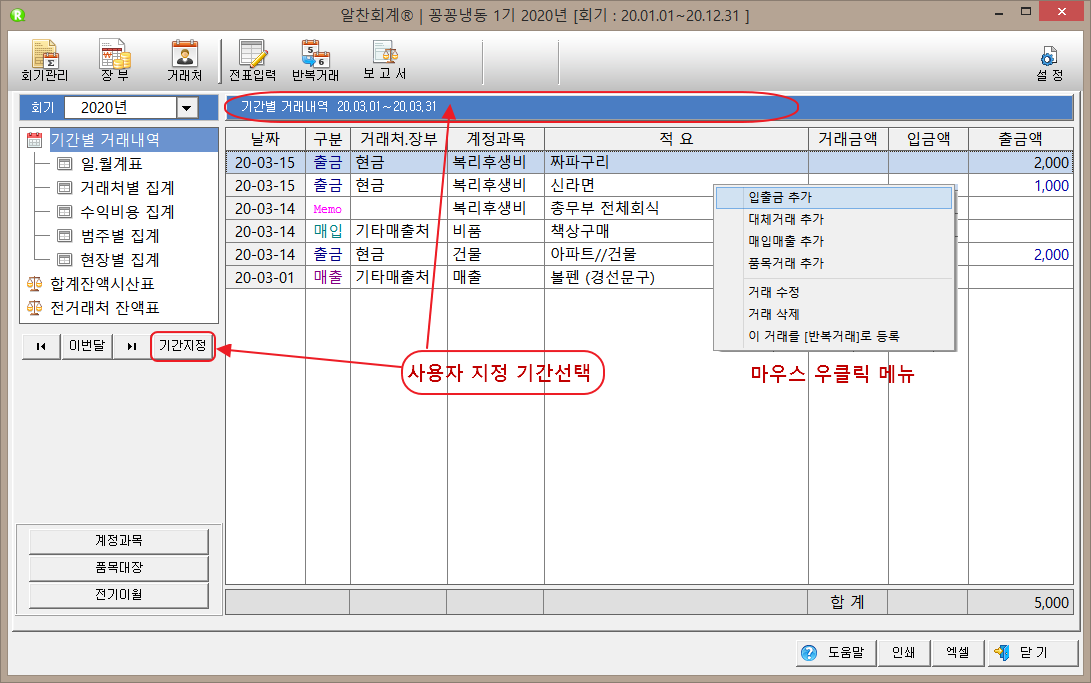The height and width of the screenshot is (683, 1091).
Task: Select the 볼펜 (경선문구) transaction row
Action: coord(648,278)
